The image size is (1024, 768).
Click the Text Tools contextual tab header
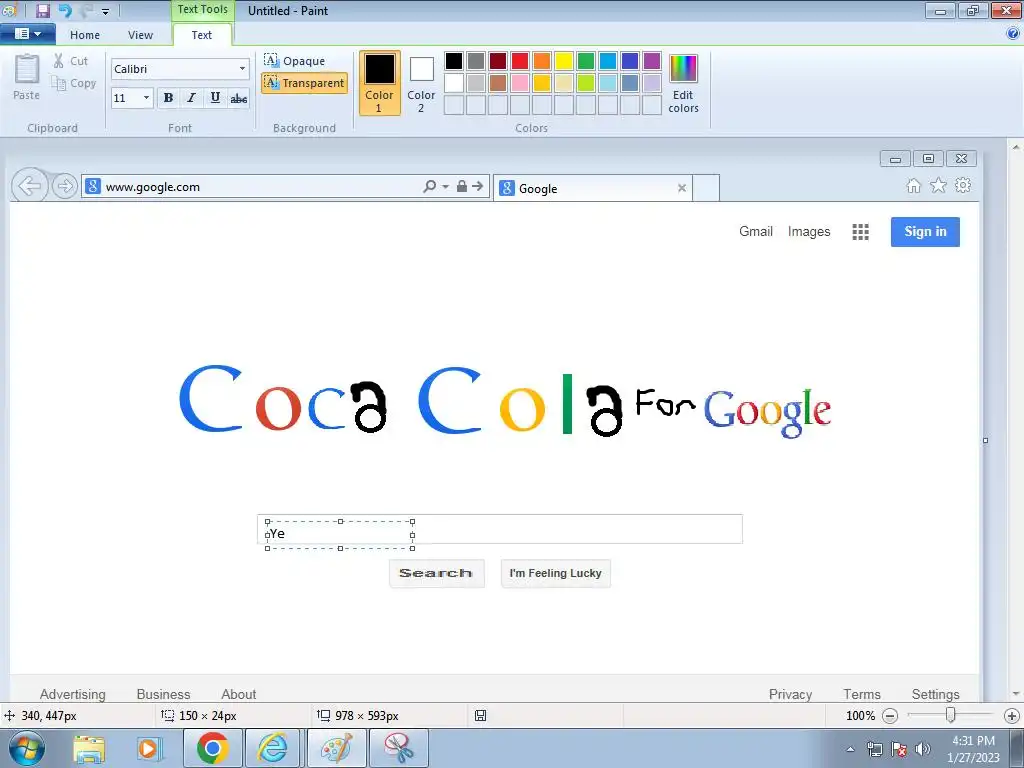pos(202,10)
